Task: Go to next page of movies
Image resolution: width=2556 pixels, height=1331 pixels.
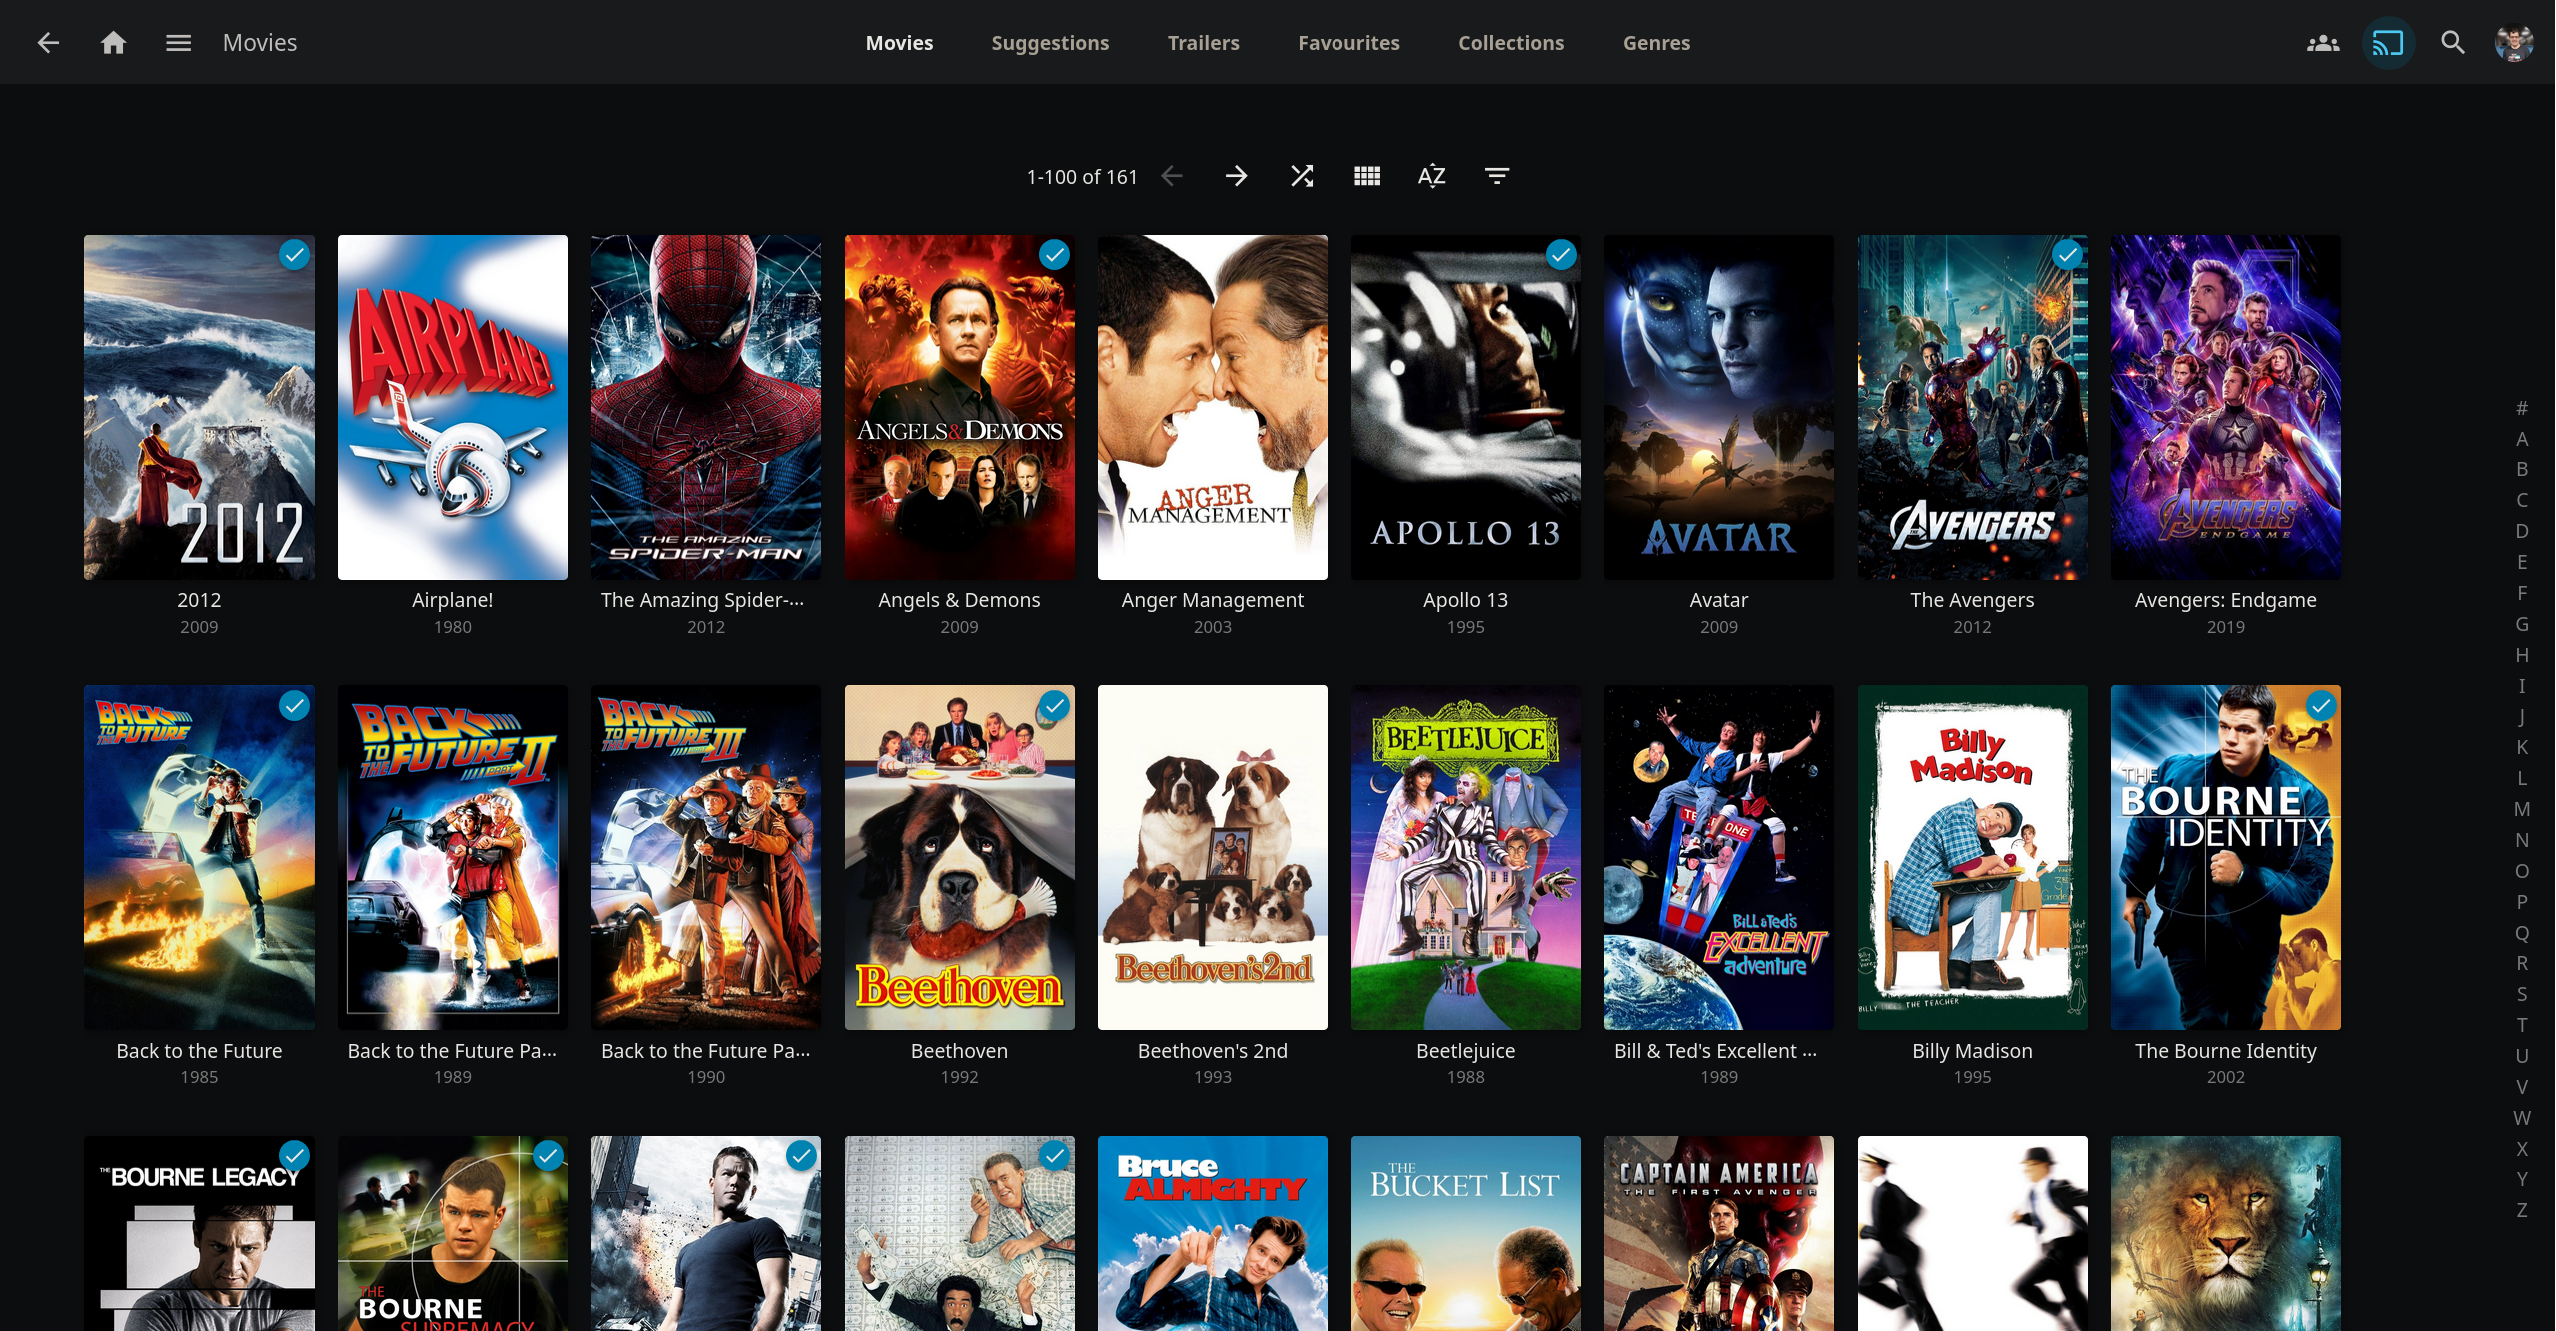Action: coord(1236,176)
